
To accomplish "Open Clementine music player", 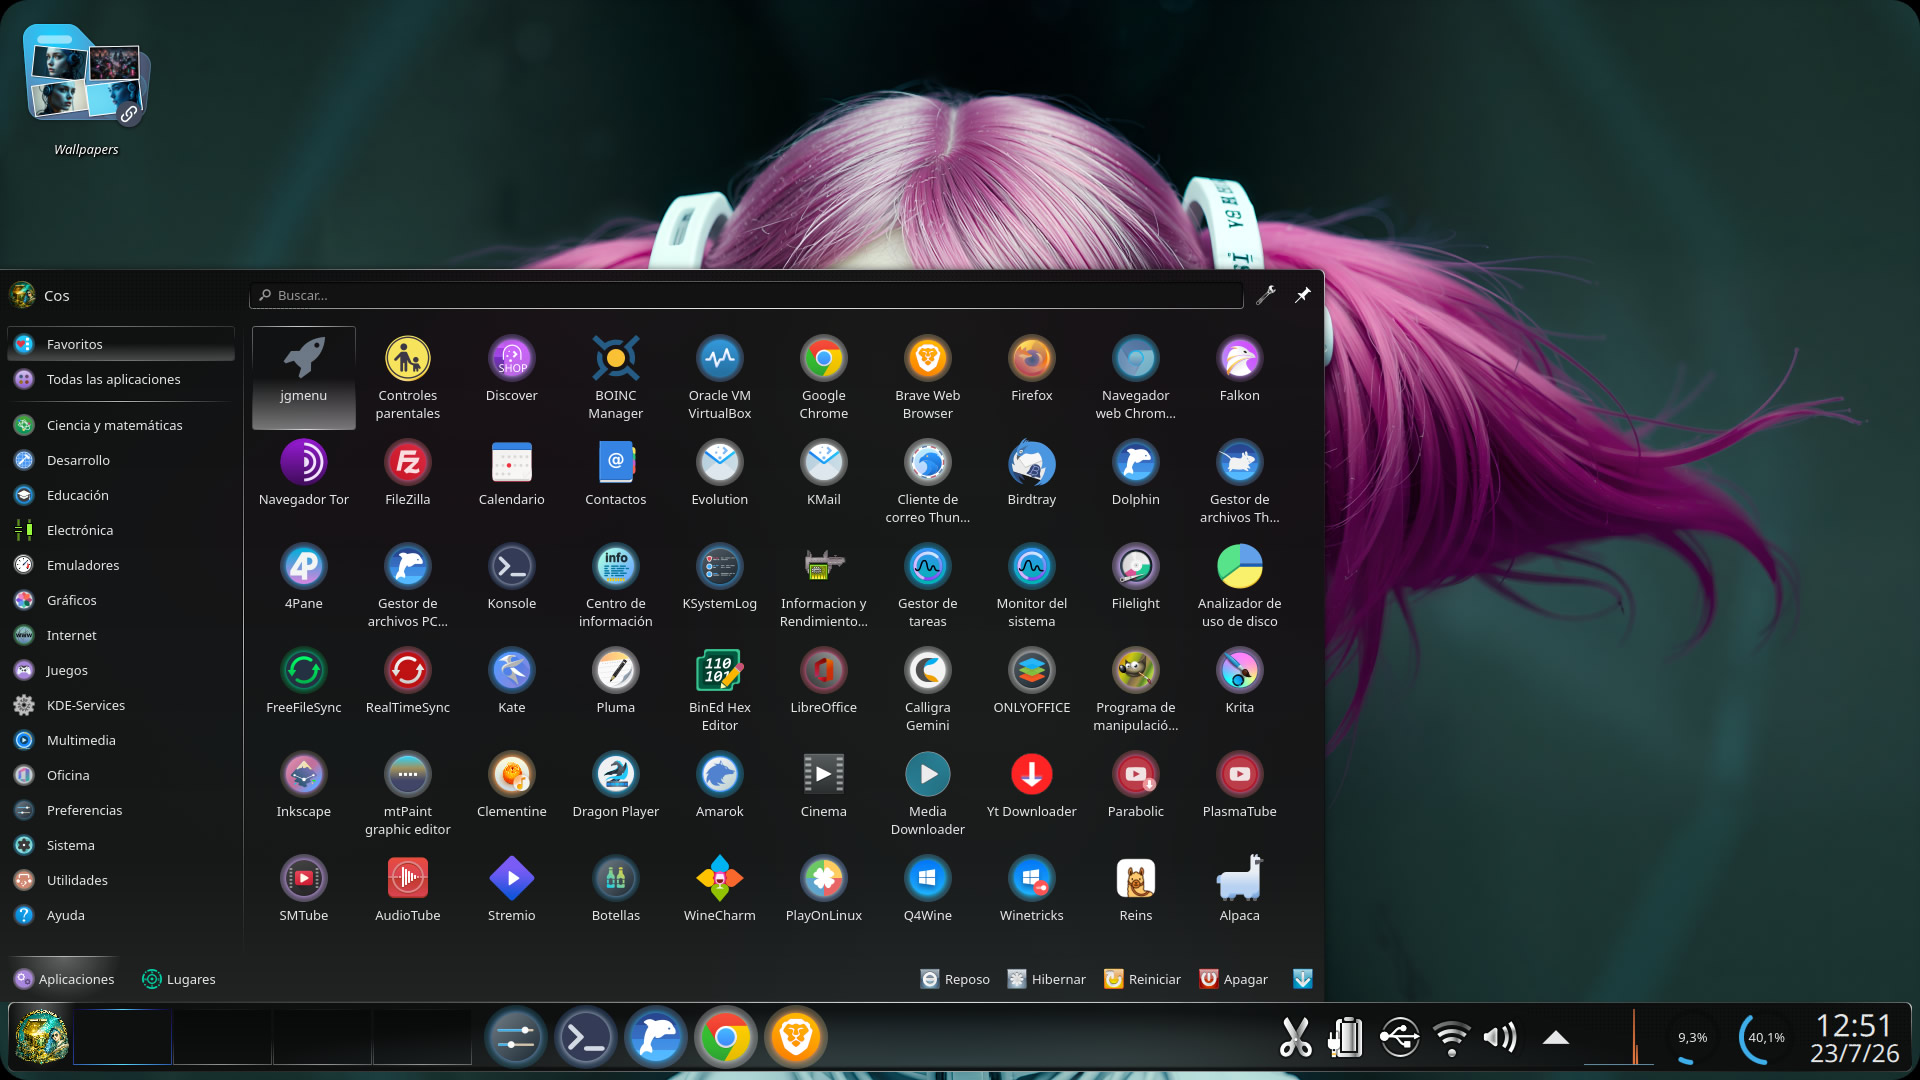I will click(512, 784).
